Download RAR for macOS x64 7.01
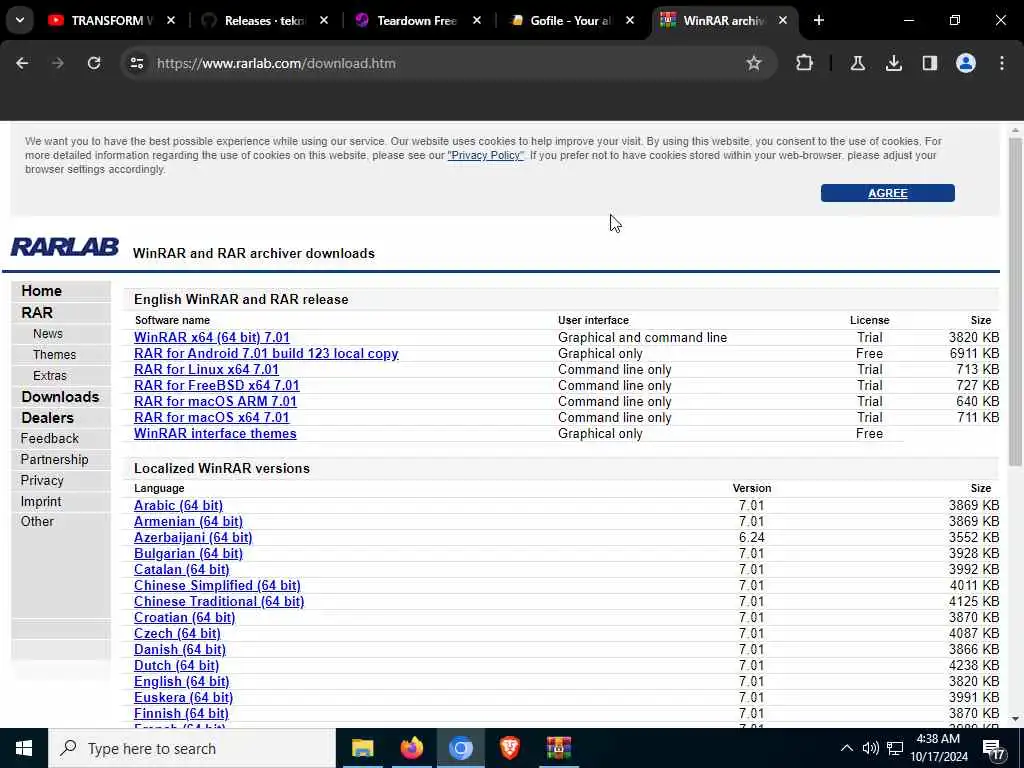1024x768 pixels. (212, 418)
